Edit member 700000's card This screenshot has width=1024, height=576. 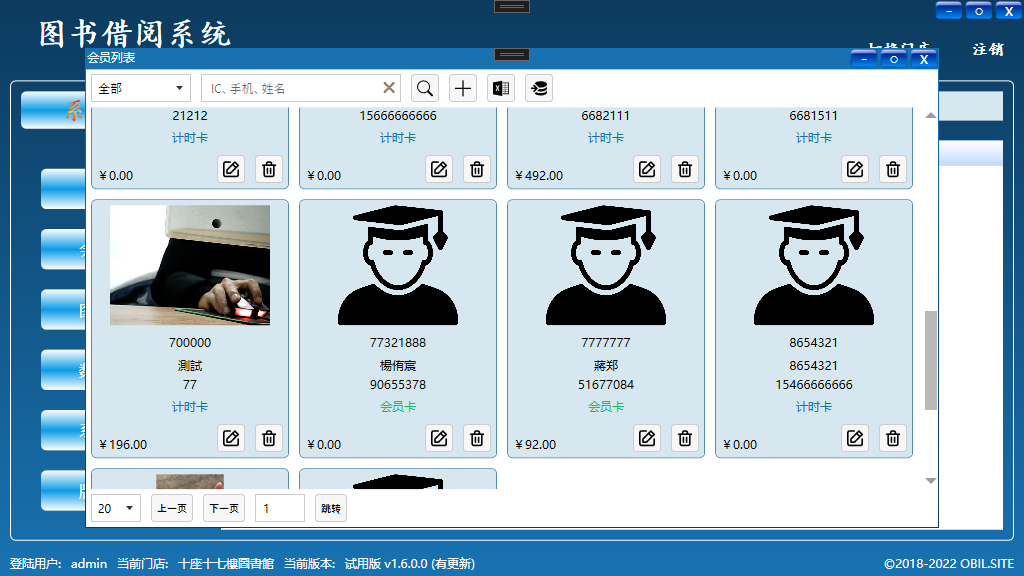(x=231, y=438)
